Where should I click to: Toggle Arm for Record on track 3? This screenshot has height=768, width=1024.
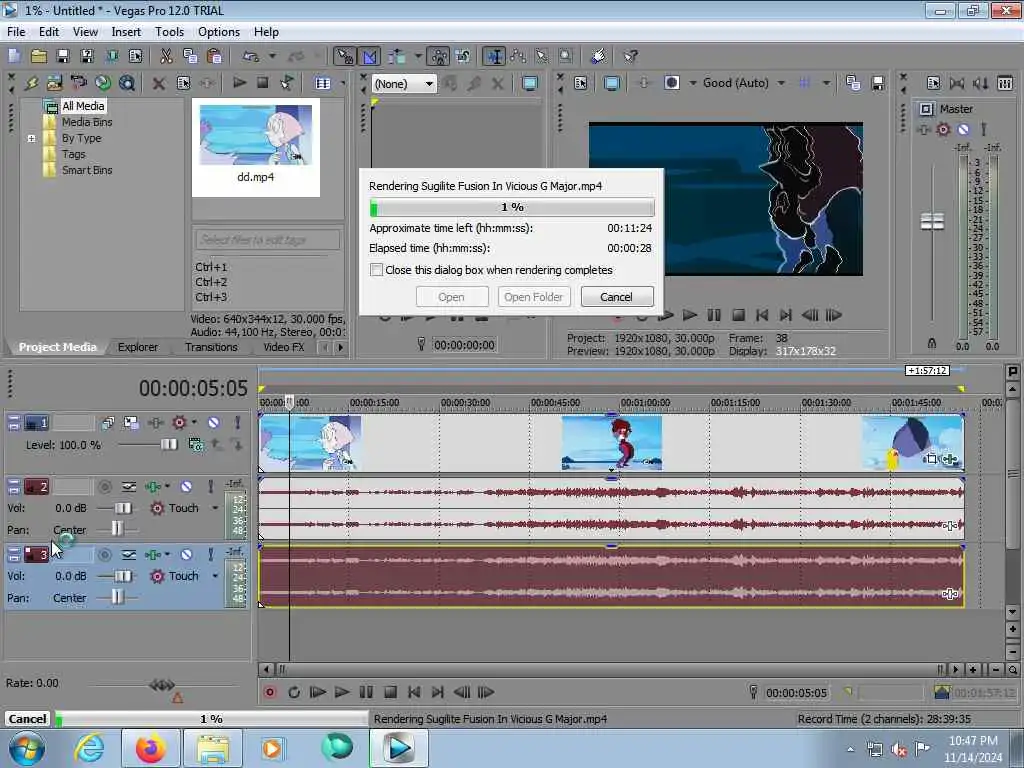coord(104,554)
